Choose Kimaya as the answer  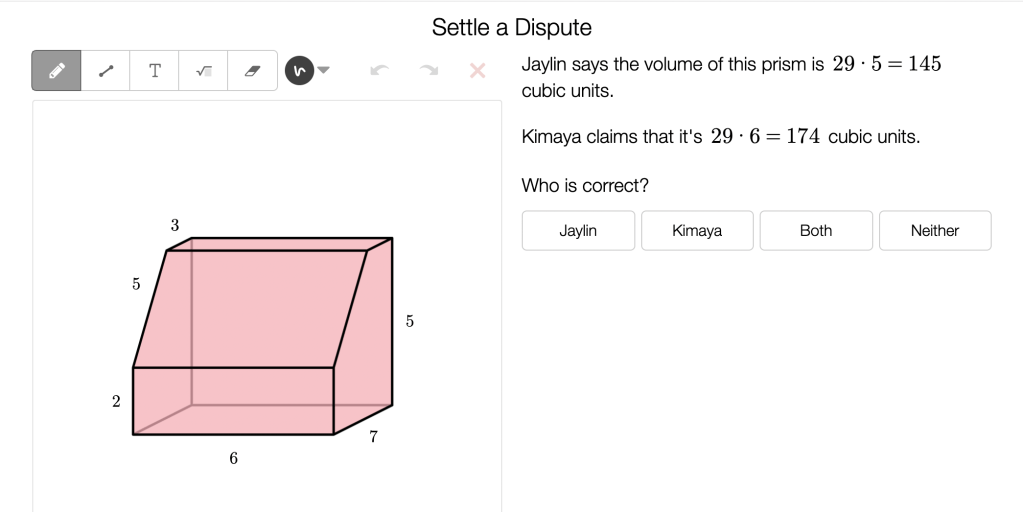click(697, 230)
